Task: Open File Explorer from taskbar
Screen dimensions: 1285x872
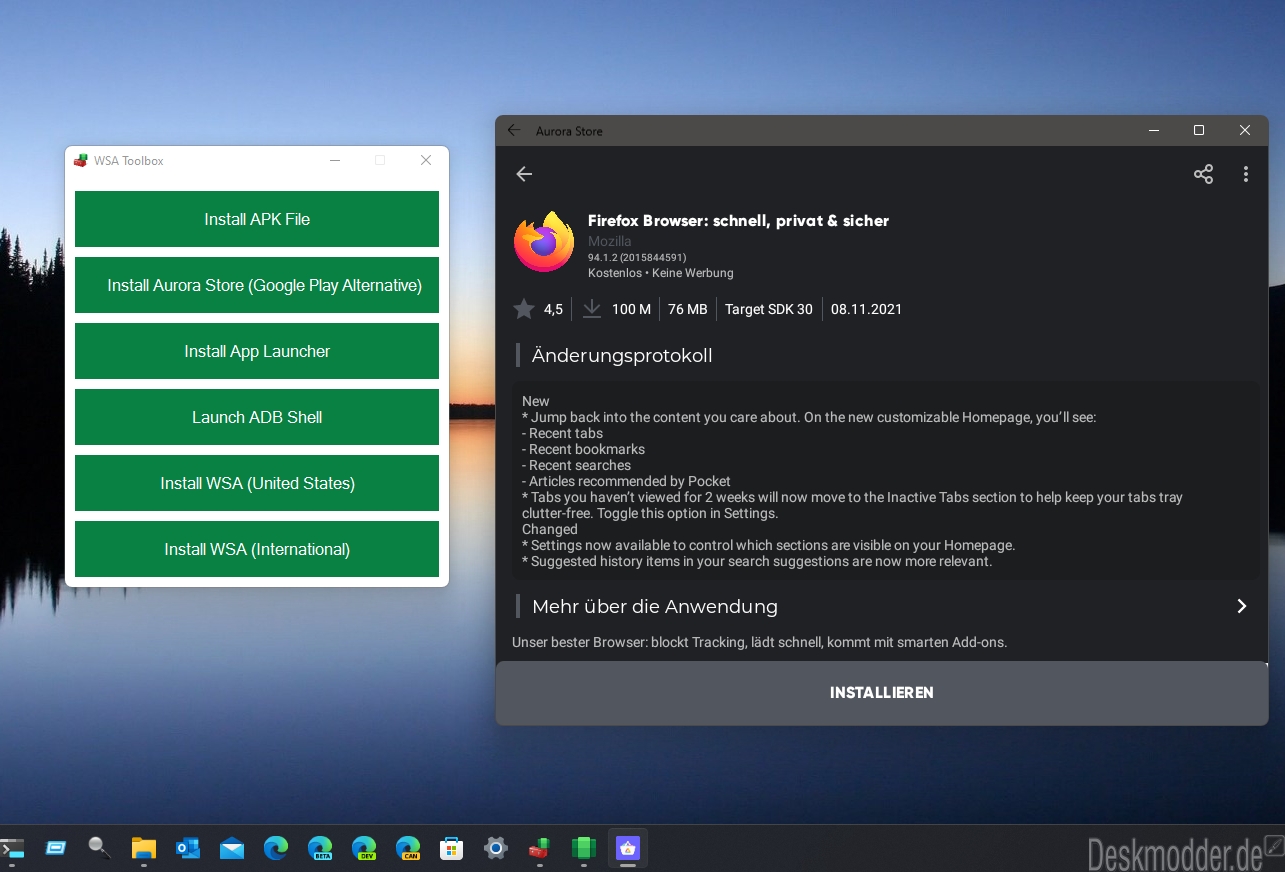Action: point(144,849)
